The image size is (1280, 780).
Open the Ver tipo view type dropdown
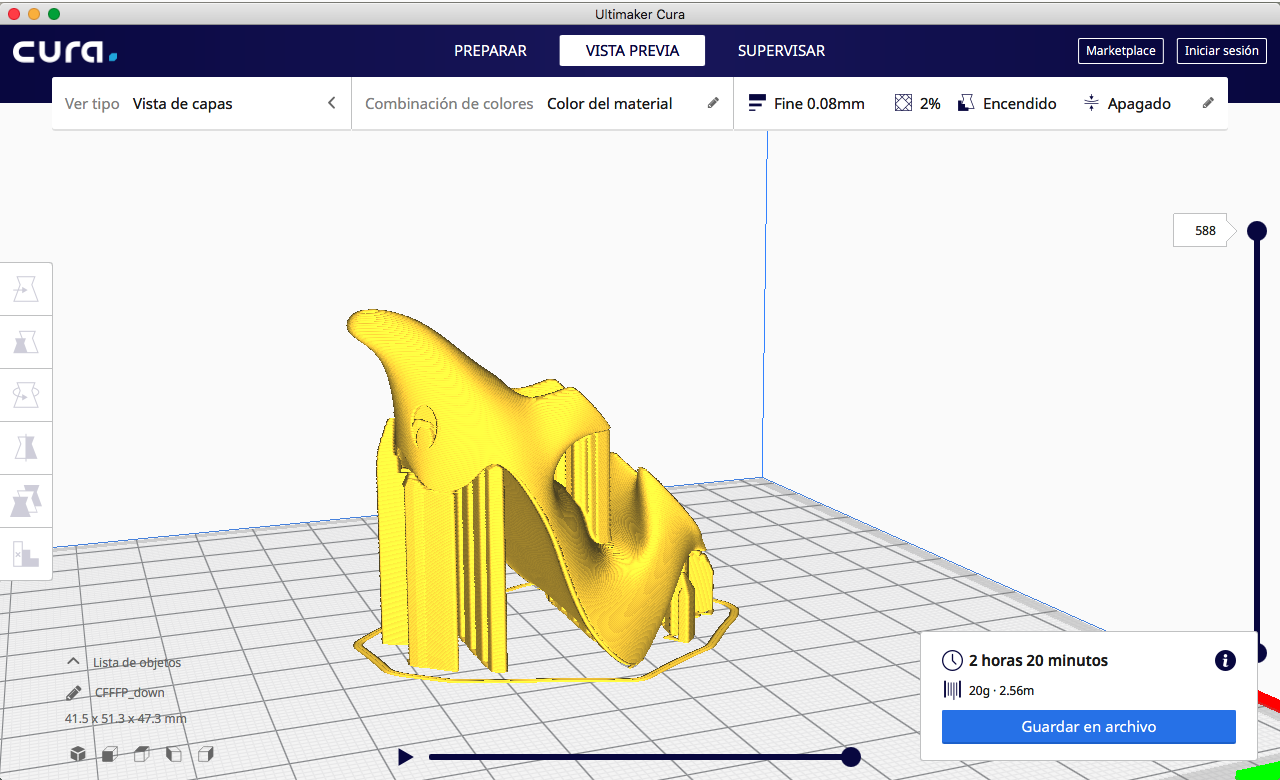tap(201, 103)
